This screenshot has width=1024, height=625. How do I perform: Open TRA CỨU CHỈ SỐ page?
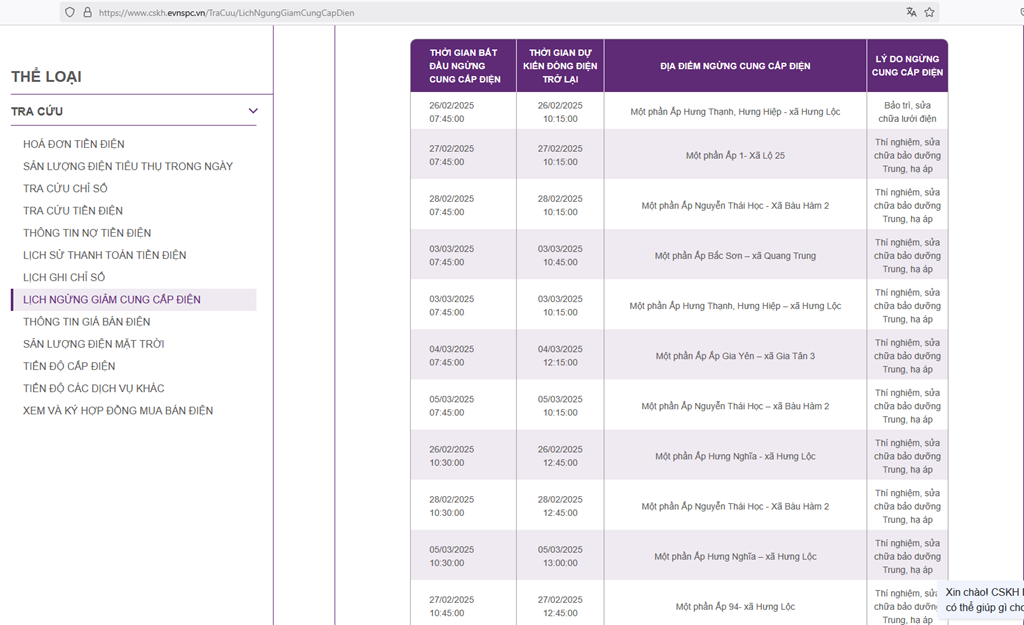point(65,188)
